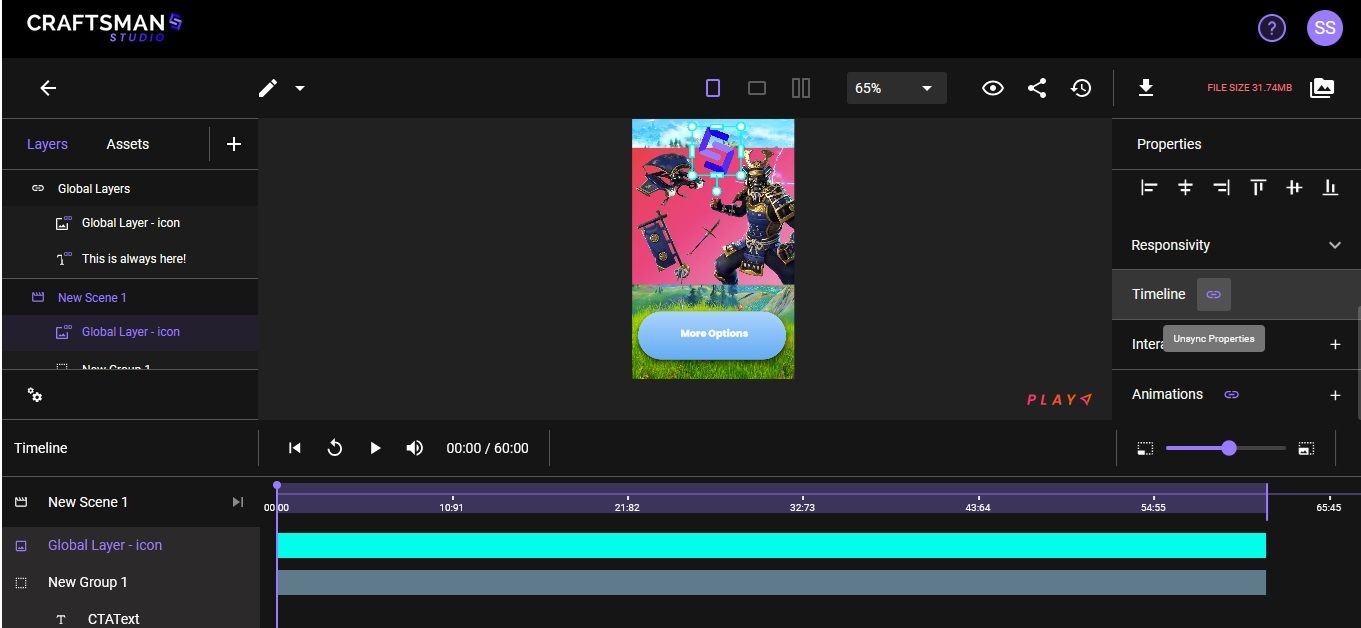Click the 21:82 mark on timeline ruler

coord(627,507)
